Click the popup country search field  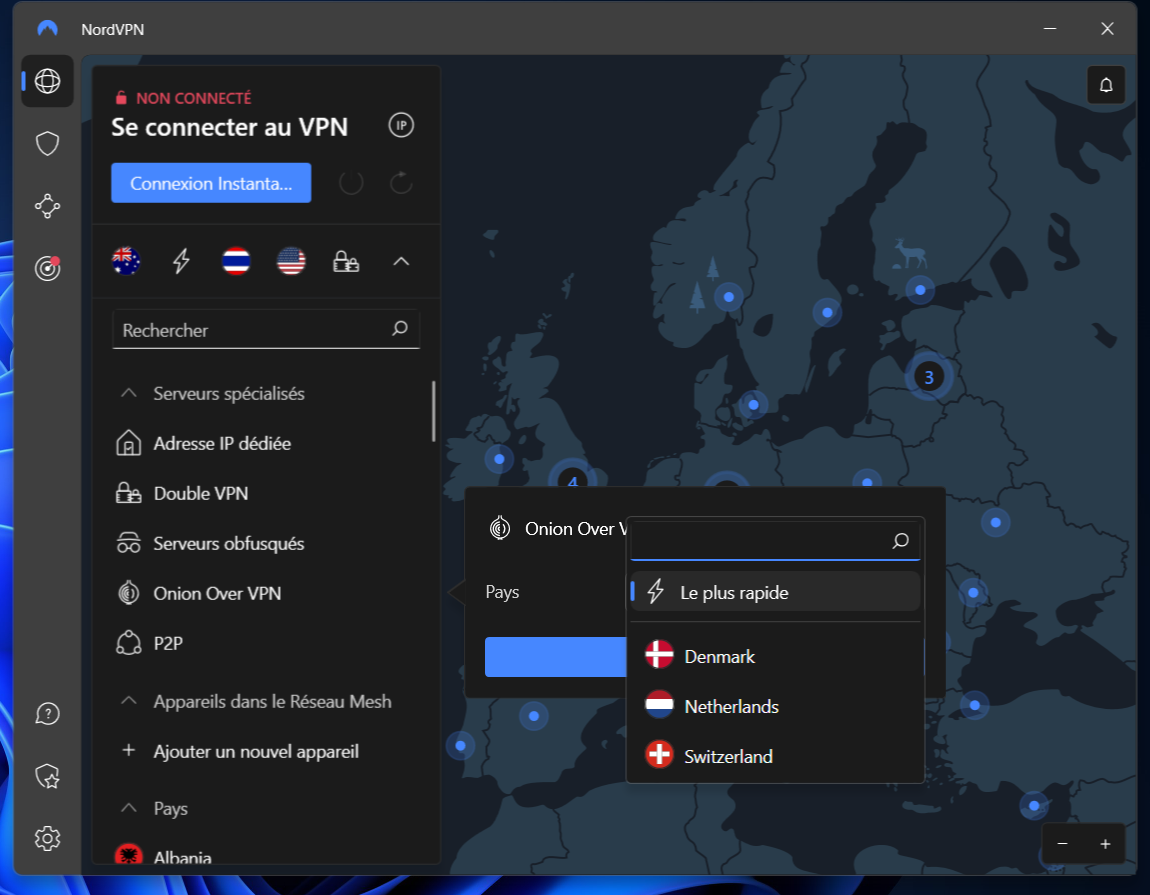point(775,541)
